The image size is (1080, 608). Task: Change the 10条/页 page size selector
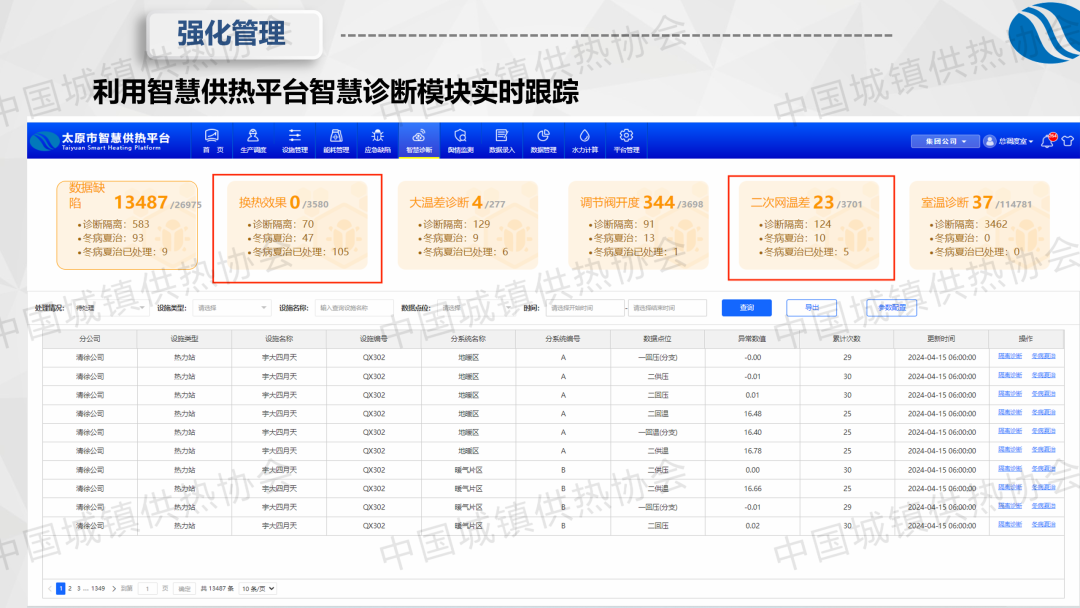click(257, 589)
